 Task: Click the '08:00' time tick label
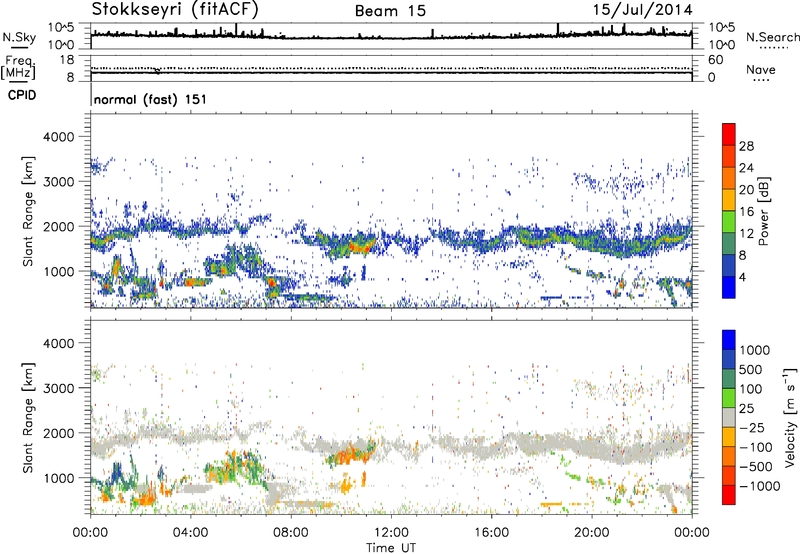pyautogui.click(x=291, y=533)
